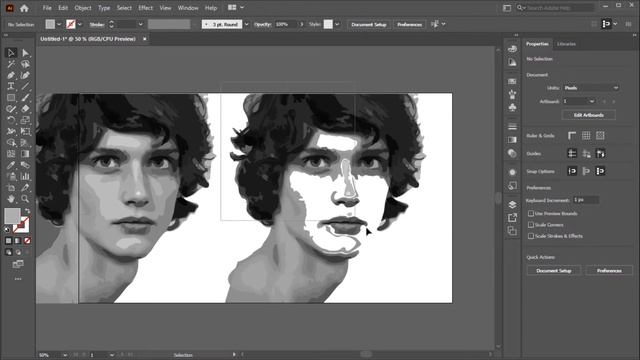Click Document Setup under Quick Actions
The image size is (640, 360).
tap(553, 271)
